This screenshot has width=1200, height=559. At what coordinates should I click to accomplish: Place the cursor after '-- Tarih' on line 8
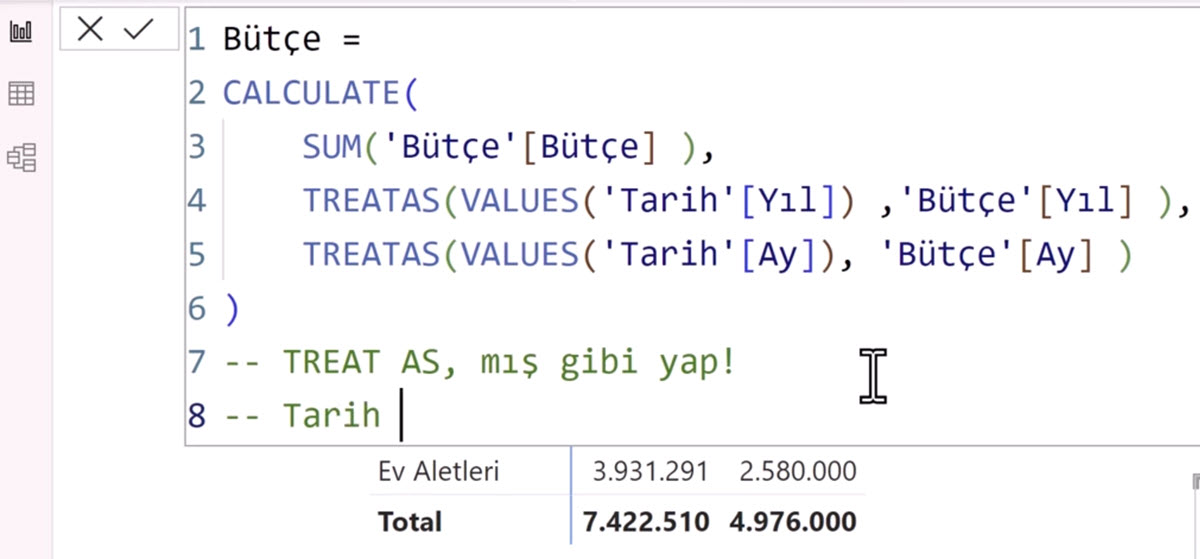coord(401,415)
